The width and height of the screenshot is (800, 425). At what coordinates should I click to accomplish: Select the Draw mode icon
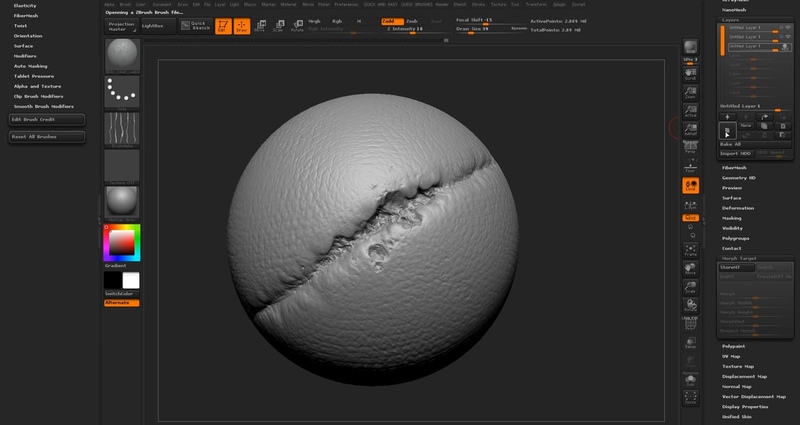pyautogui.click(x=241, y=26)
